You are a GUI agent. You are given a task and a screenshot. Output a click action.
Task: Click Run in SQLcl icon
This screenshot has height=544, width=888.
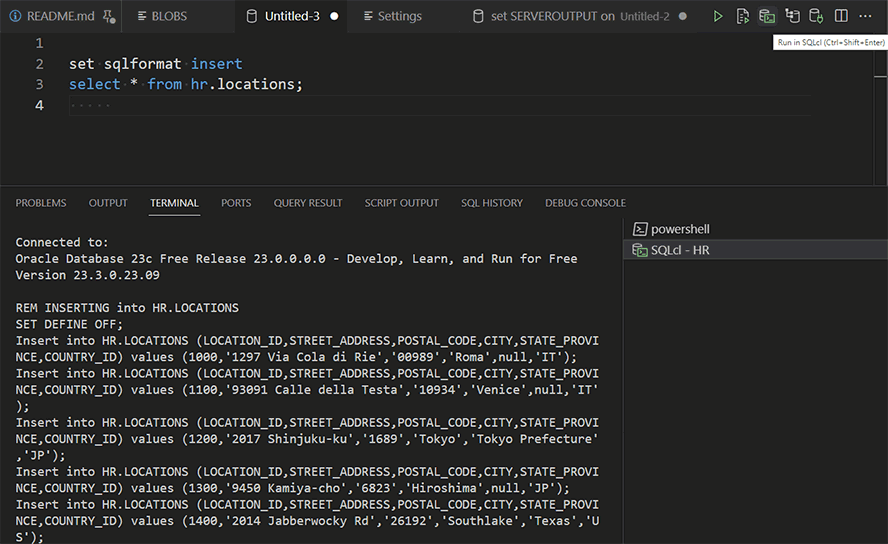767,16
